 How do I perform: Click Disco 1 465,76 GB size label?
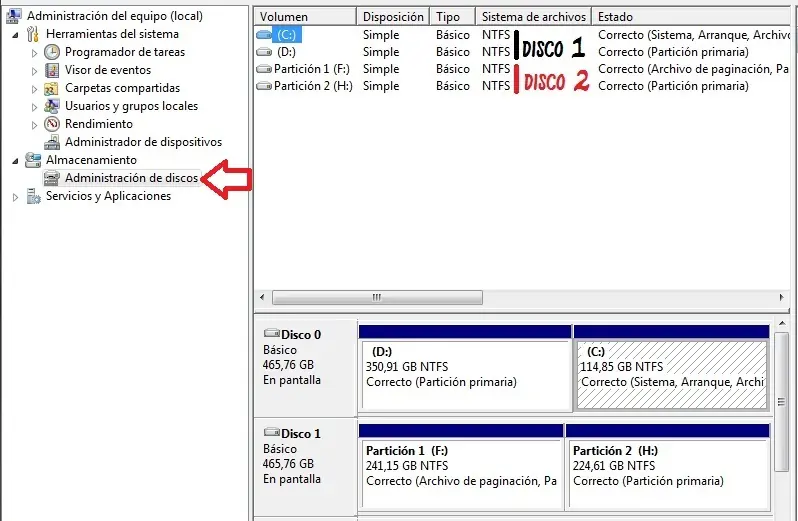tap(288, 464)
